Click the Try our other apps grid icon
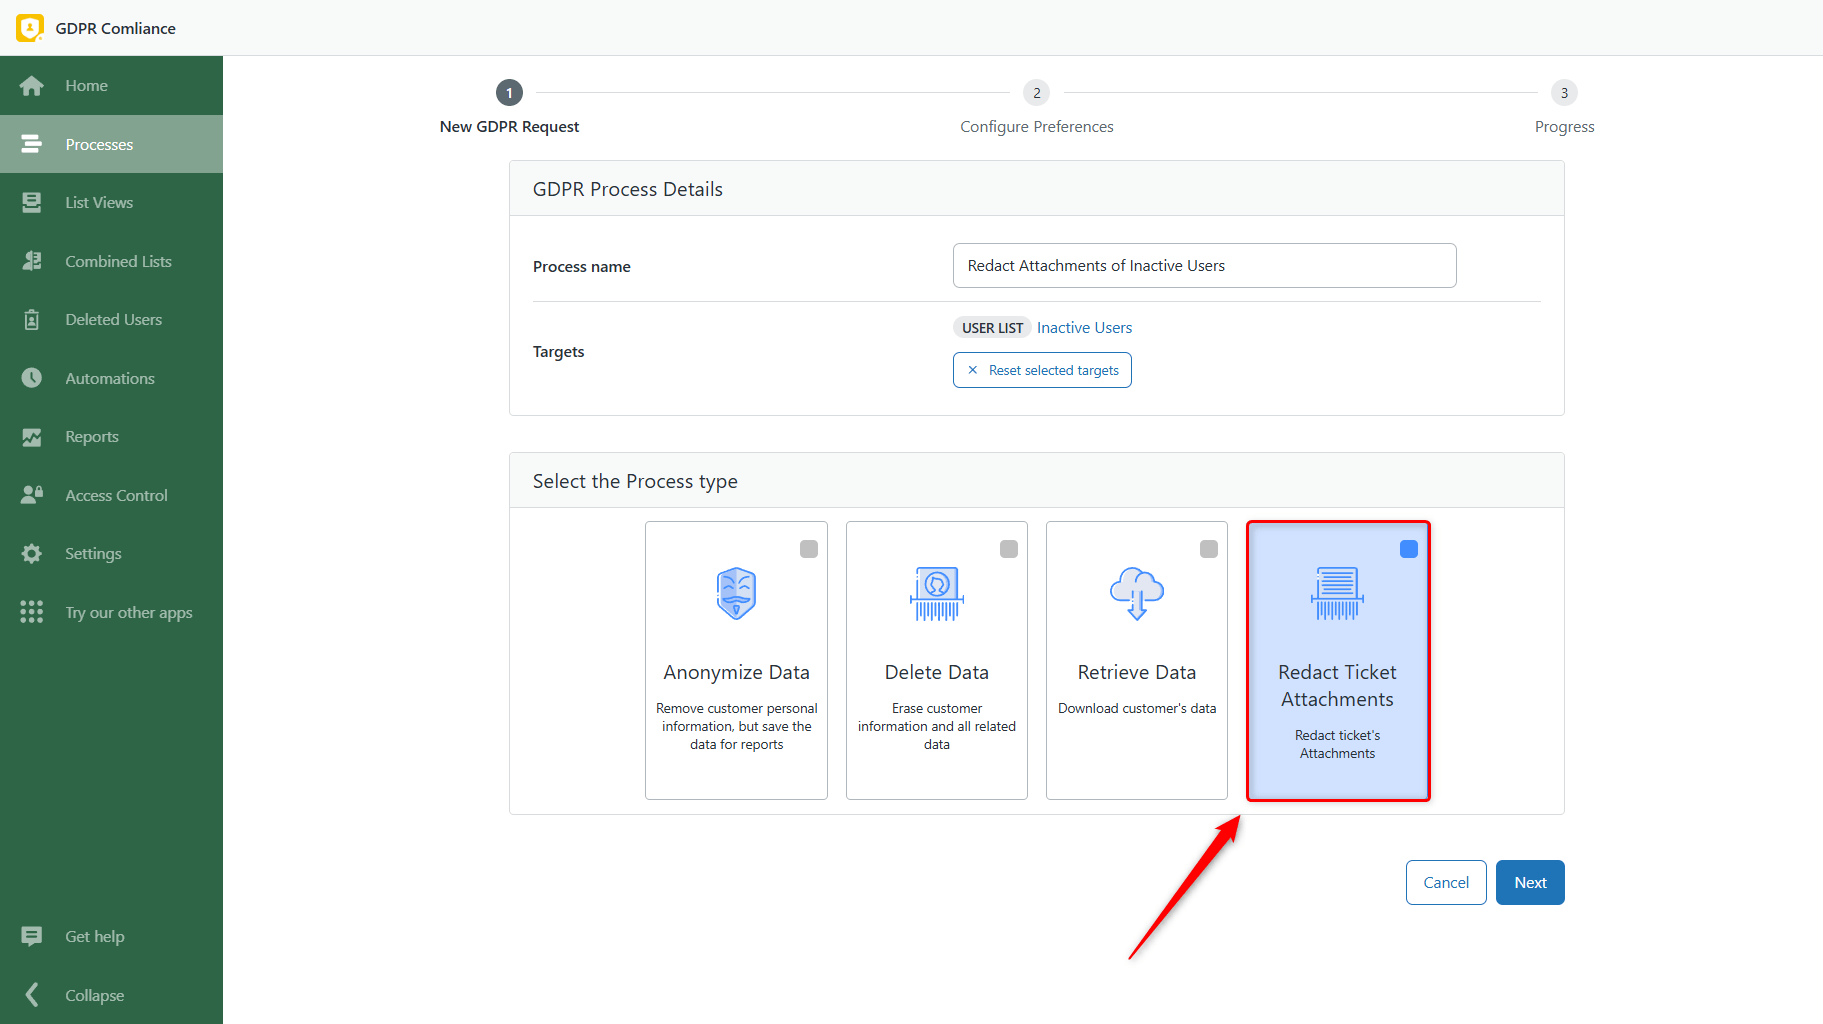This screenshot has height=1024, width=1823. pos(32,612)
